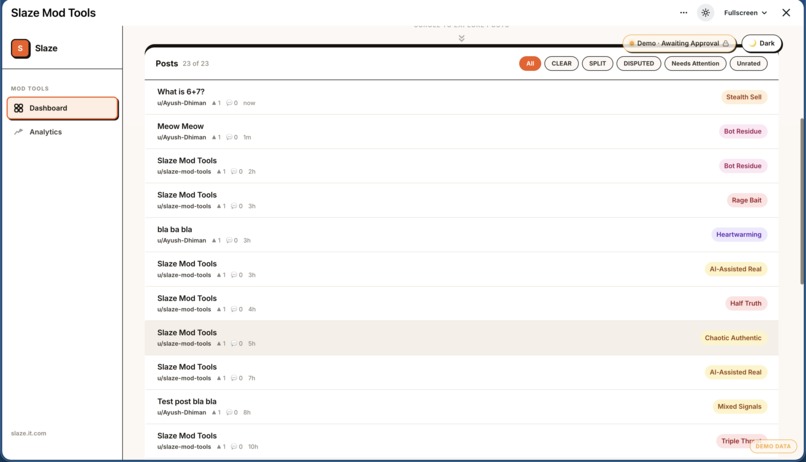The height and width of the screenshot is (462, 806).
Task: Open the post Meow Meow
Action: click(x=461, y=132)
